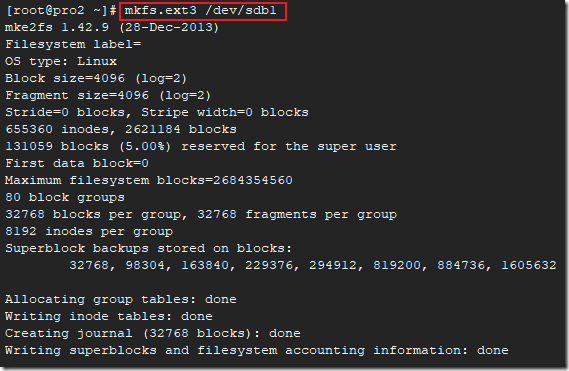The height and width of the screenshot is (371, 569).
Task: Click the Fragment size=4096 line
Action: [108, 95]
